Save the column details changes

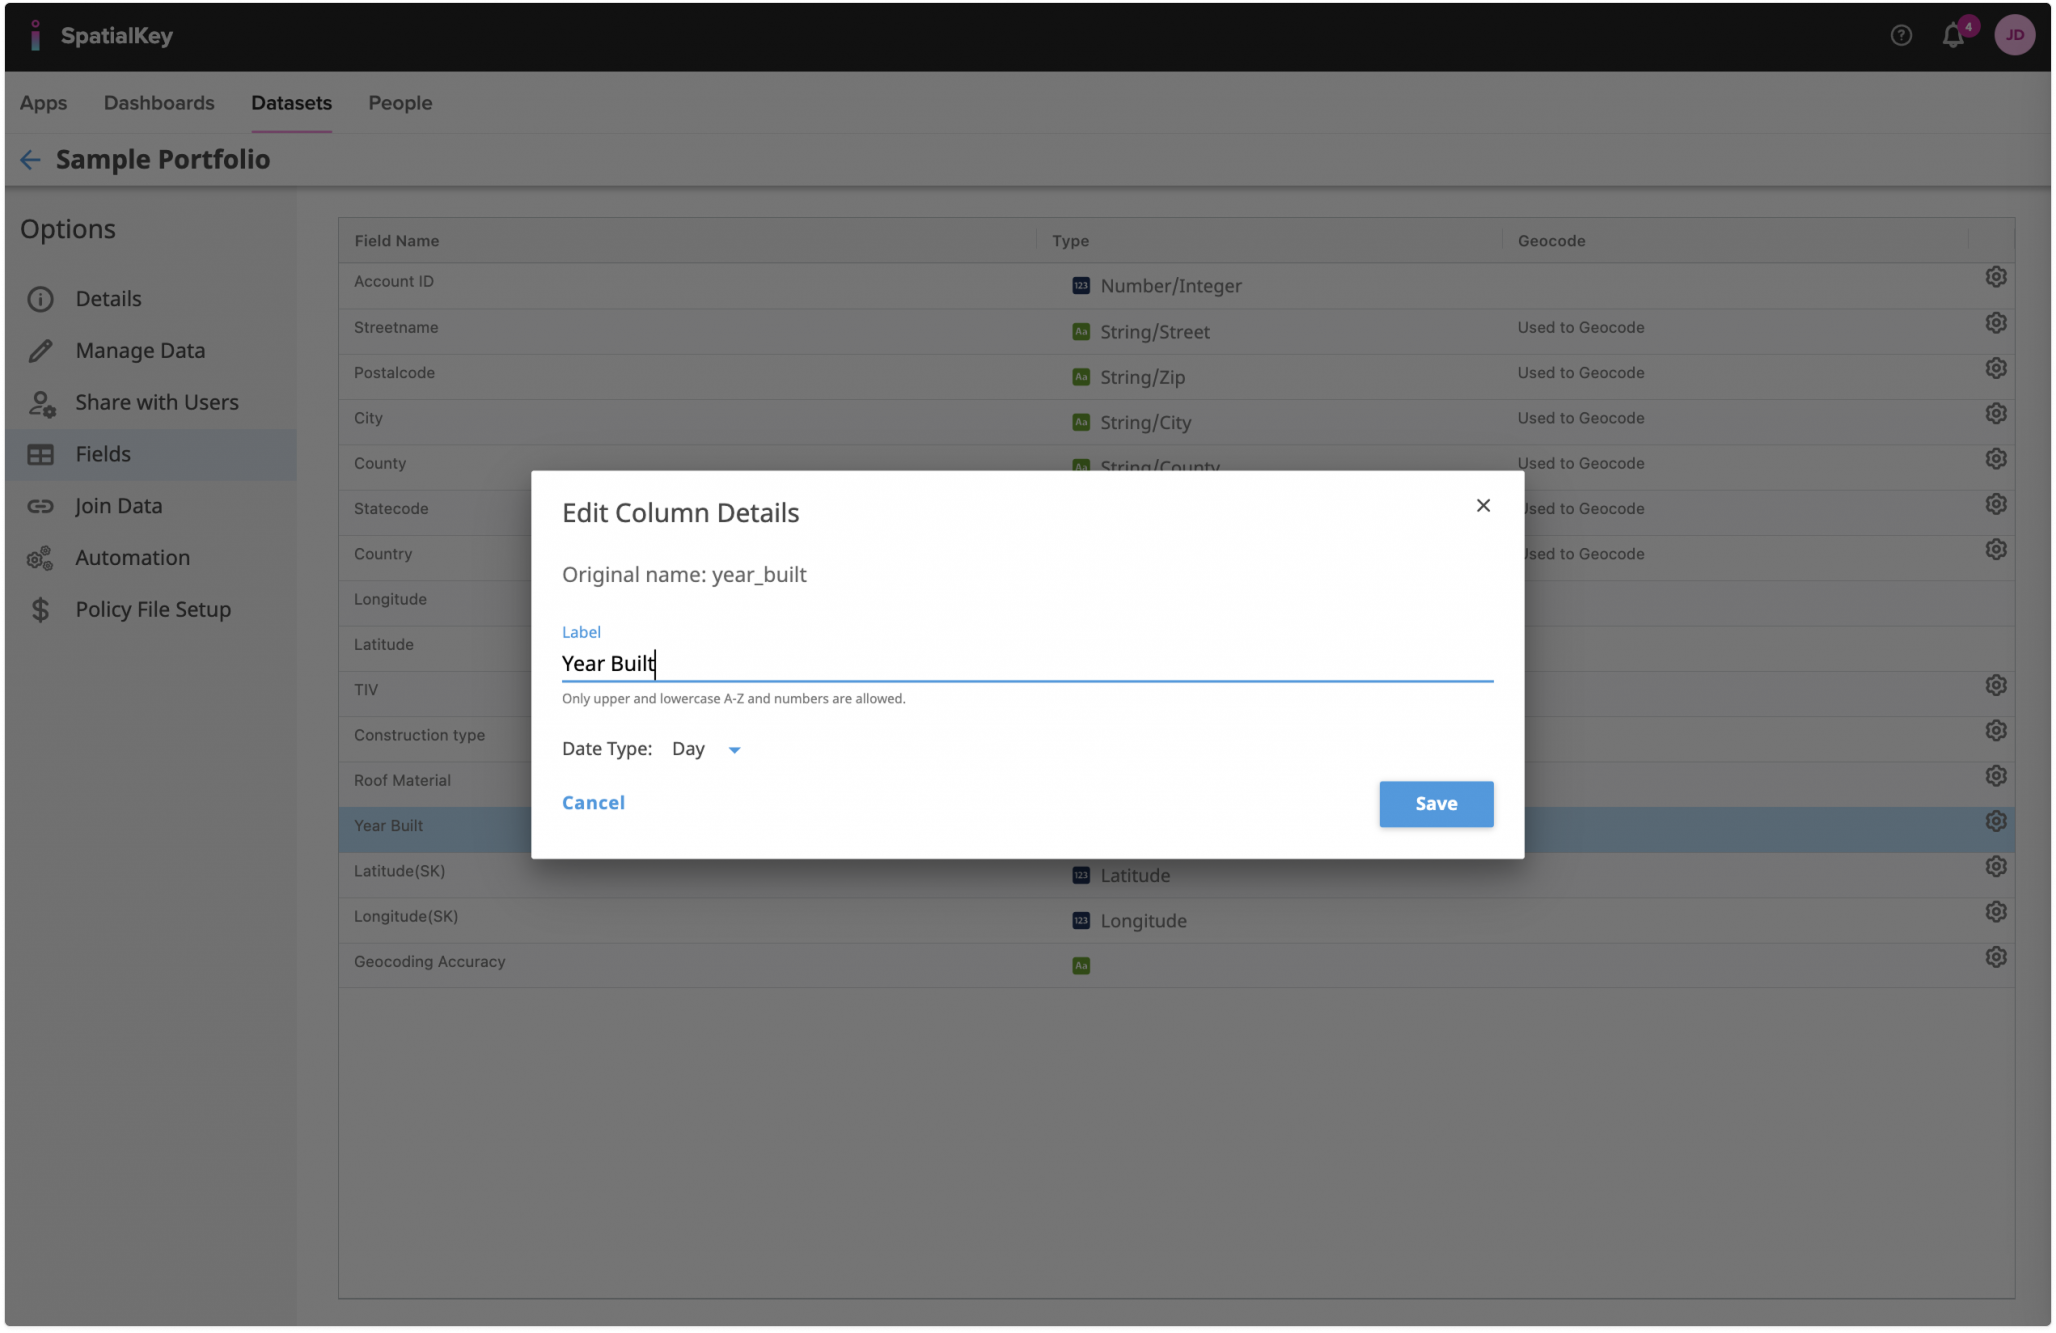tap(1436, 803)
